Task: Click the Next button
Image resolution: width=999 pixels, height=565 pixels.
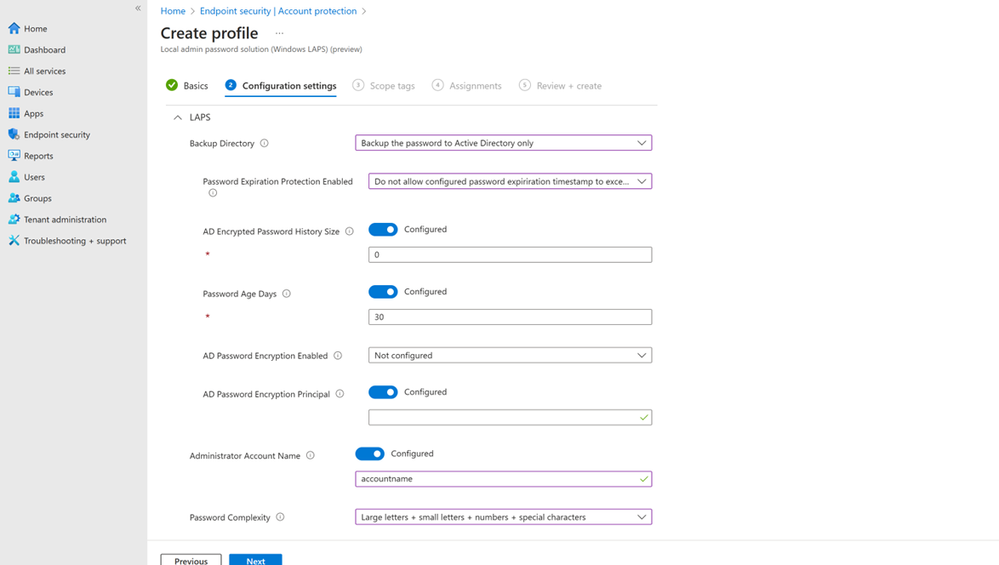Action: pyautogui.click(x=255, y=560)
